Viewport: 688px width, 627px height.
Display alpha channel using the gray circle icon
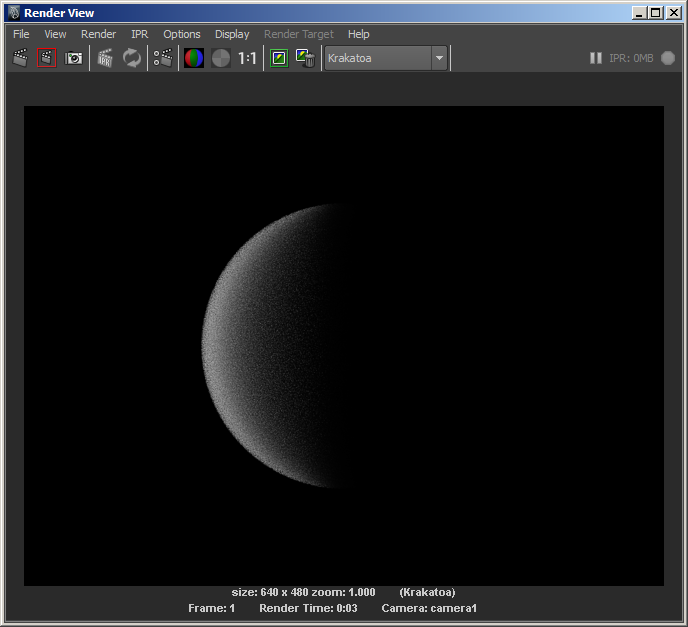pyautogui.click(x=221, y=58)
